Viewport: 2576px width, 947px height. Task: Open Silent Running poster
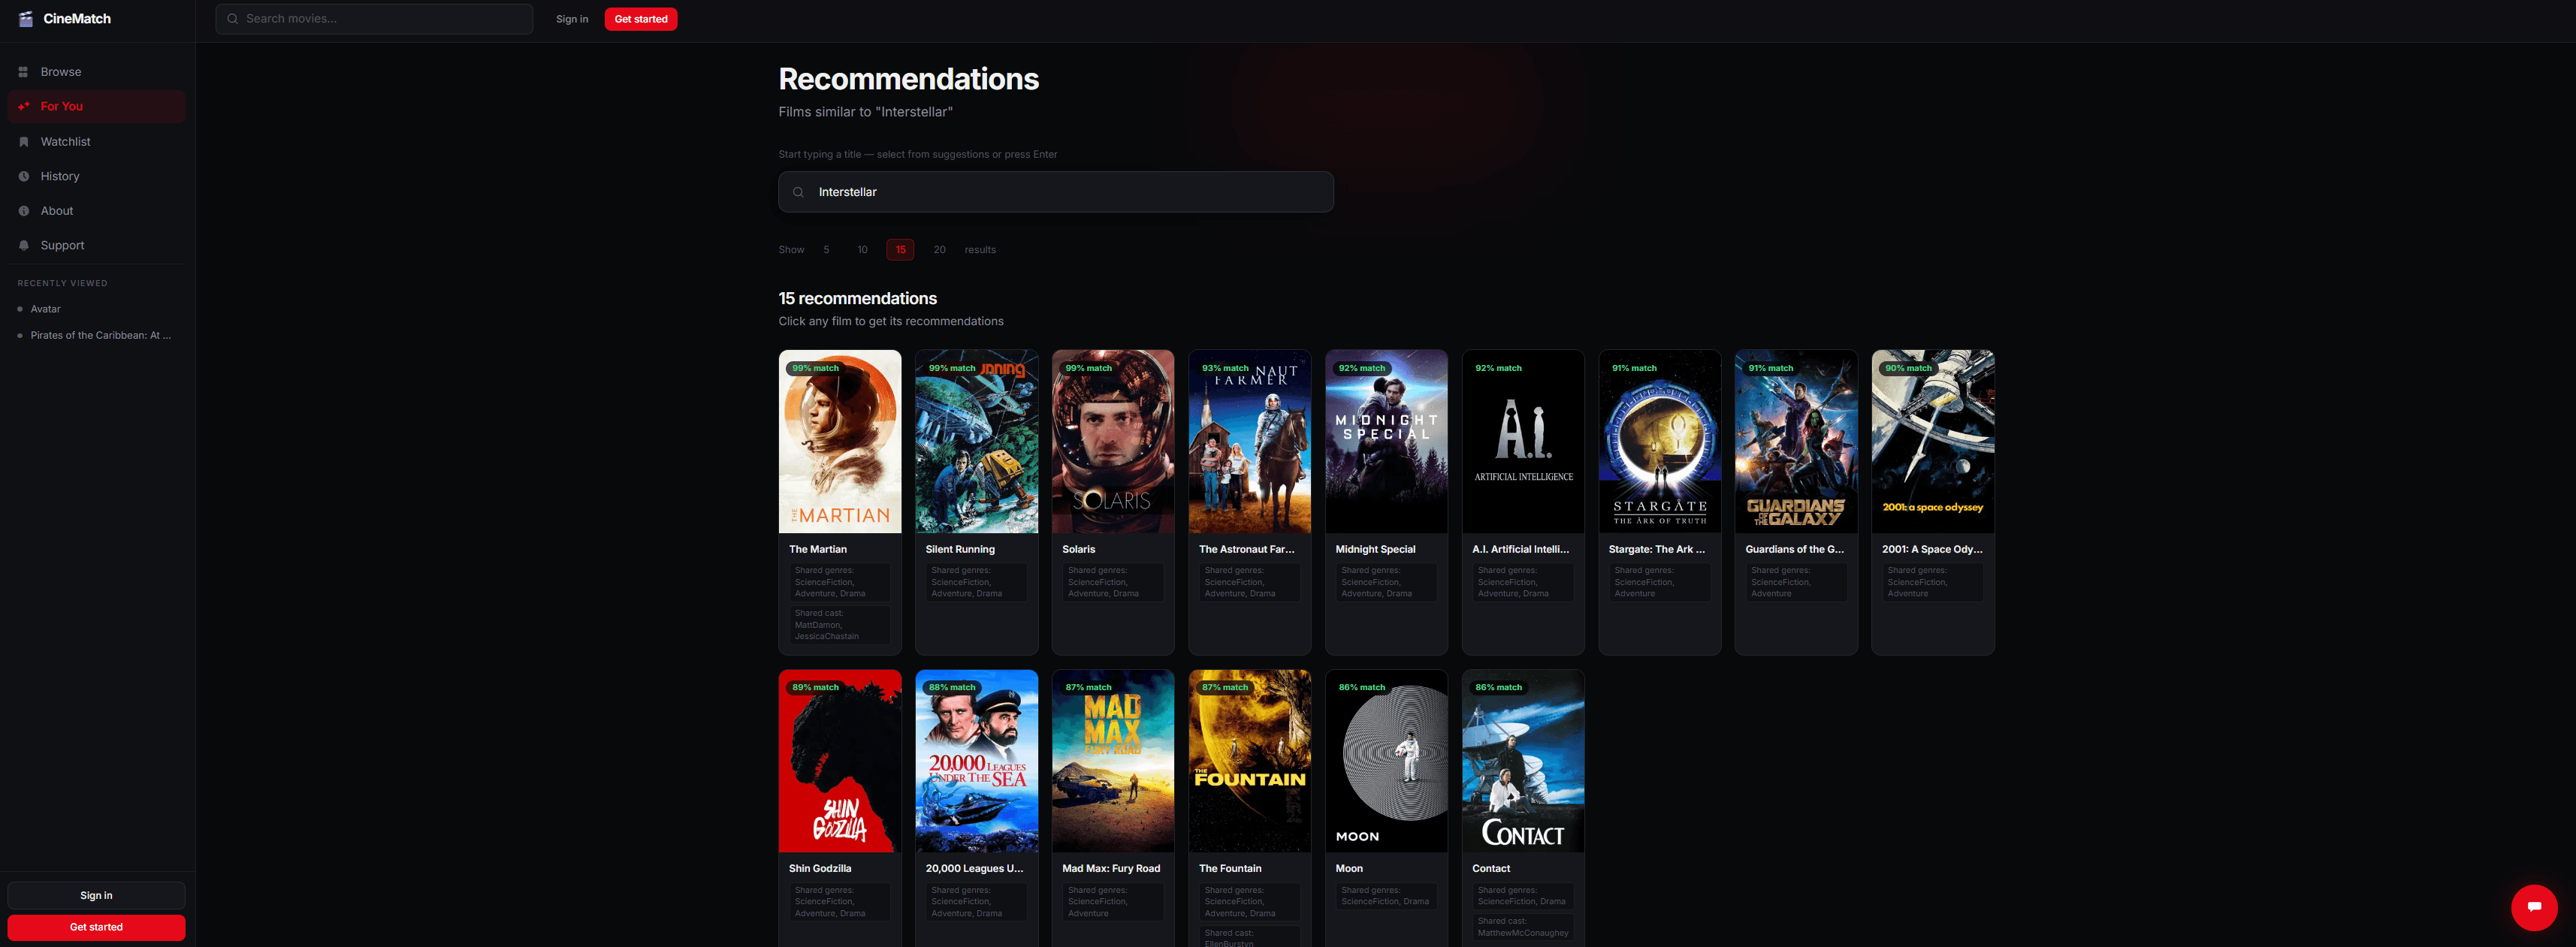(x=976, y=441)
